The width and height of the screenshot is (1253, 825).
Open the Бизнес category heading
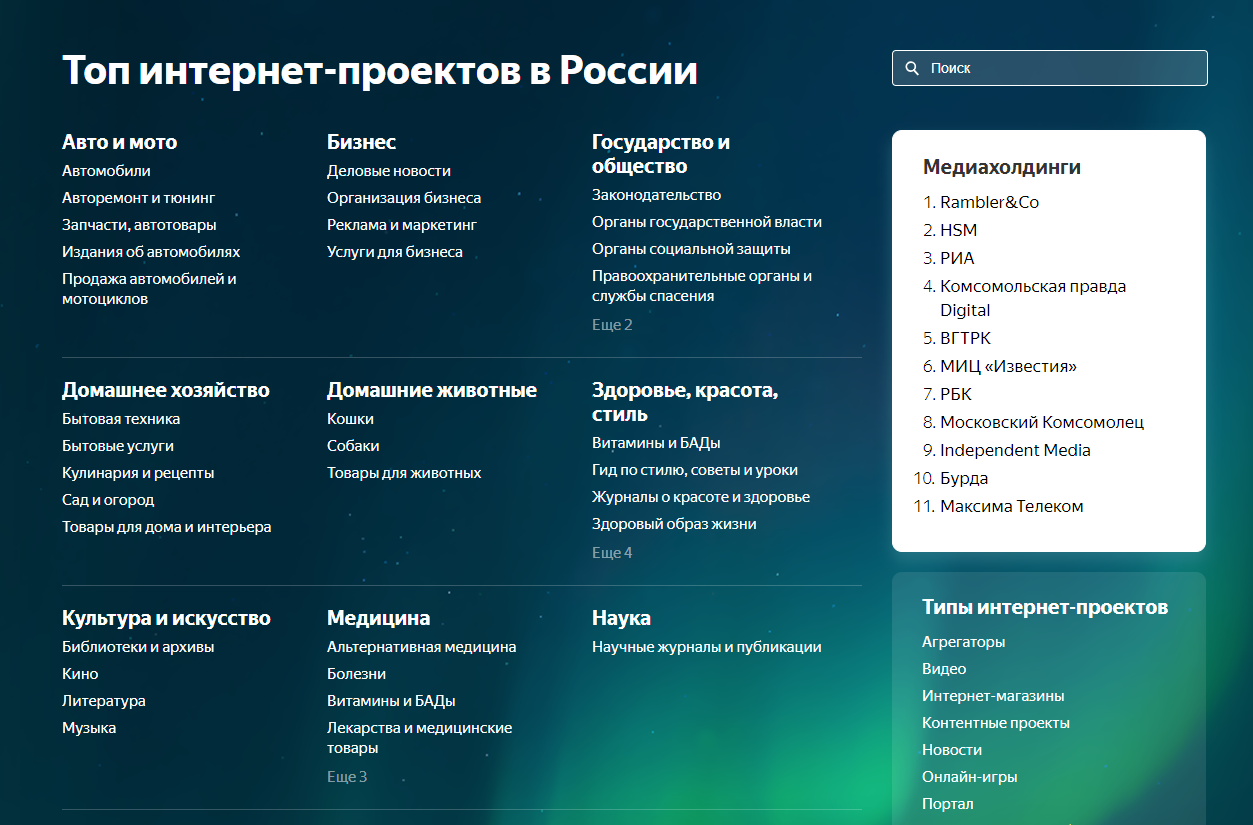tap(361, 142)
